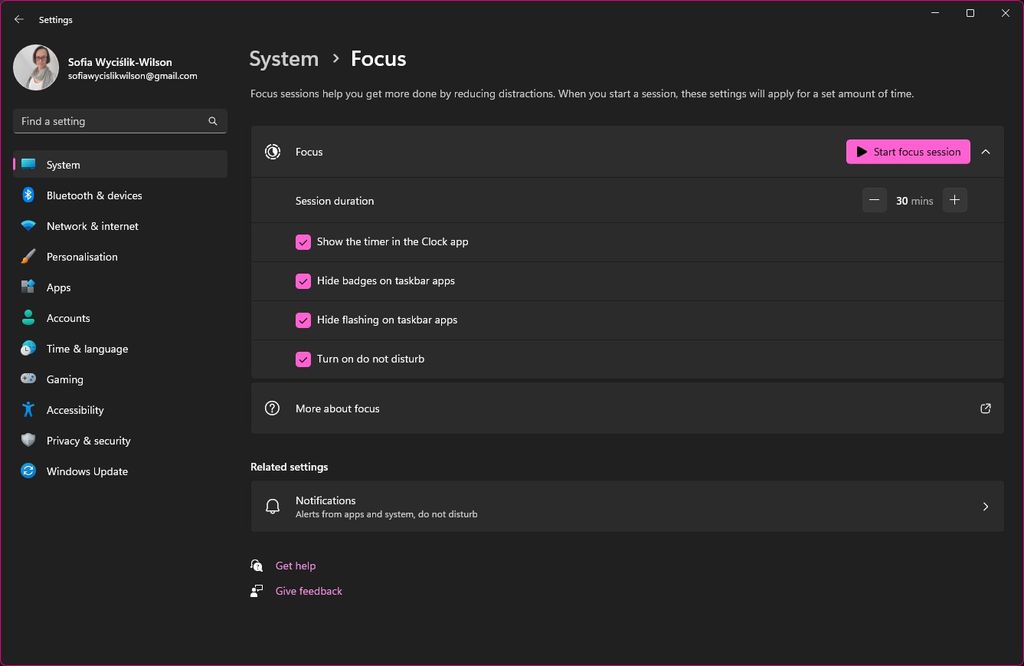This screenshot has height=666, width=1024.
Task: Select the Bluetooth & devices icon
Action: coord(27,195)
